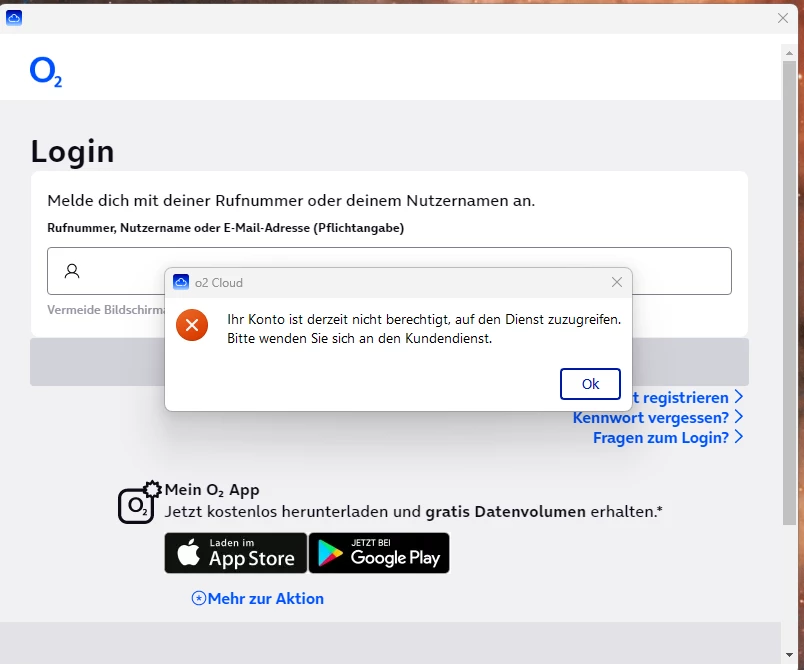
Task: Click the Mein O2 App icon
Action: [x=139, y=502]
